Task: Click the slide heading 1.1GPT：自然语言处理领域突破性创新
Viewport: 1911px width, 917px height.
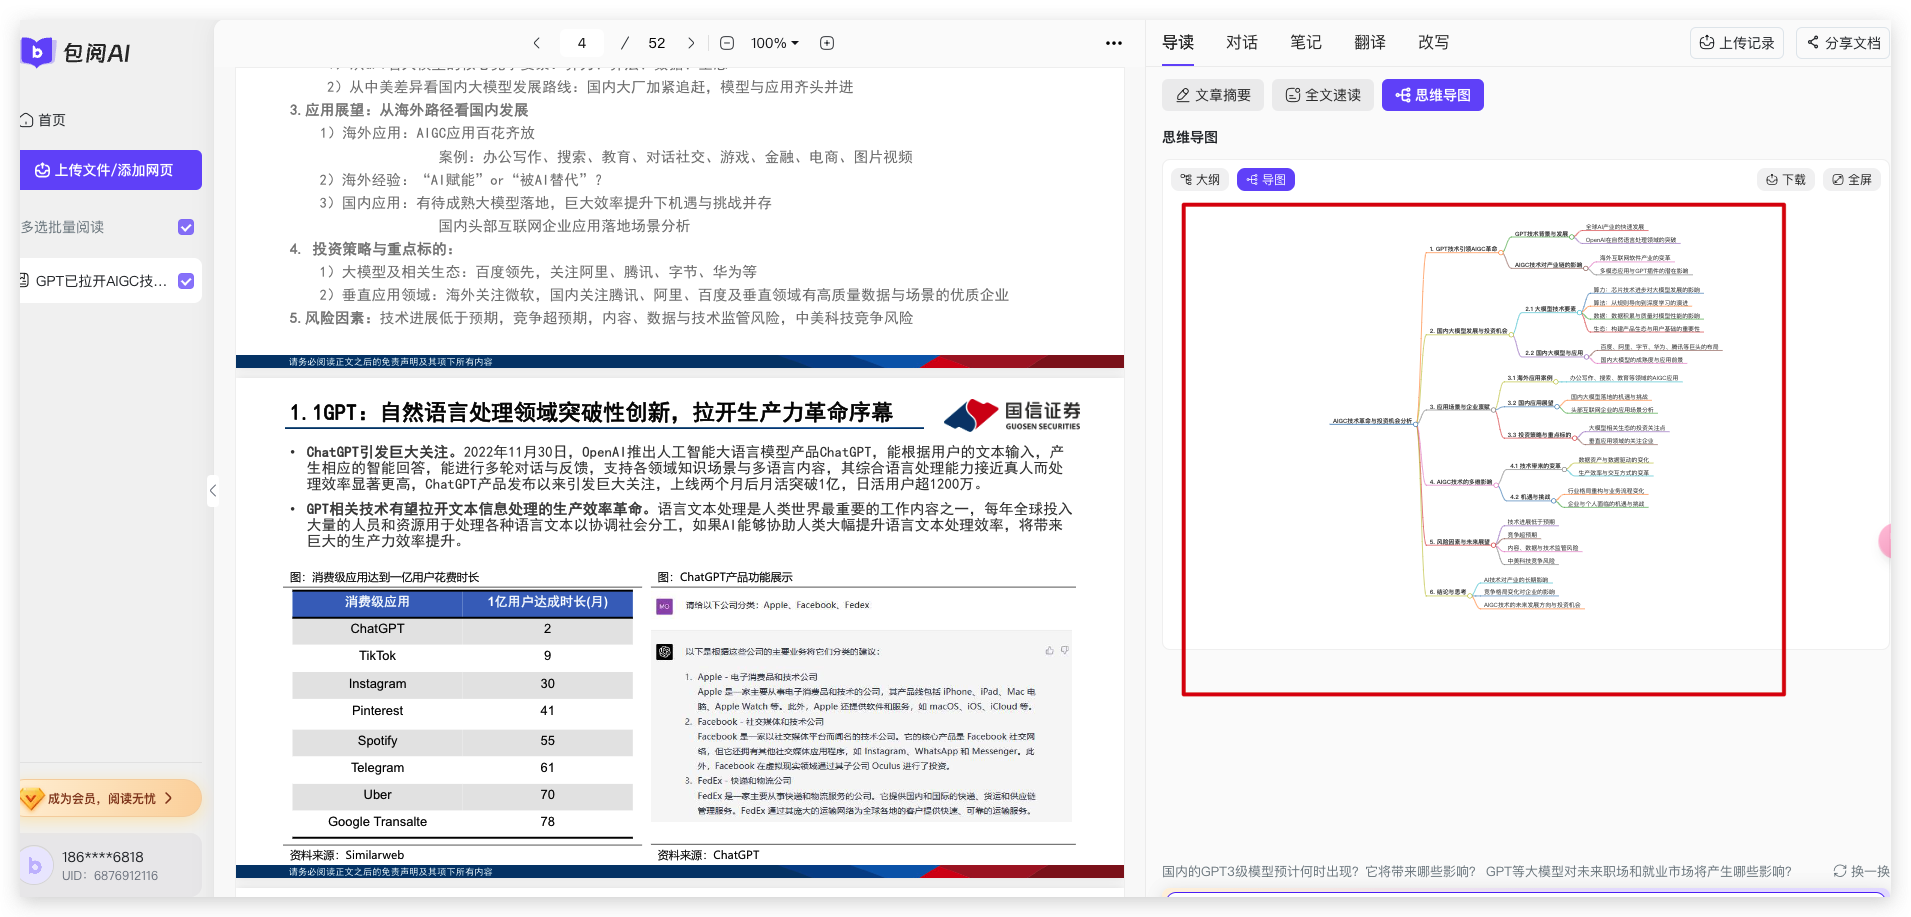Action: [x=591, y=412]
